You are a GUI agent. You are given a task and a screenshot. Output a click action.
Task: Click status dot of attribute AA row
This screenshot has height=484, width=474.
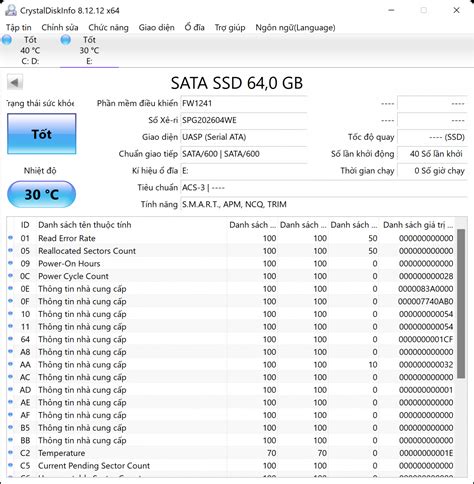11,364
